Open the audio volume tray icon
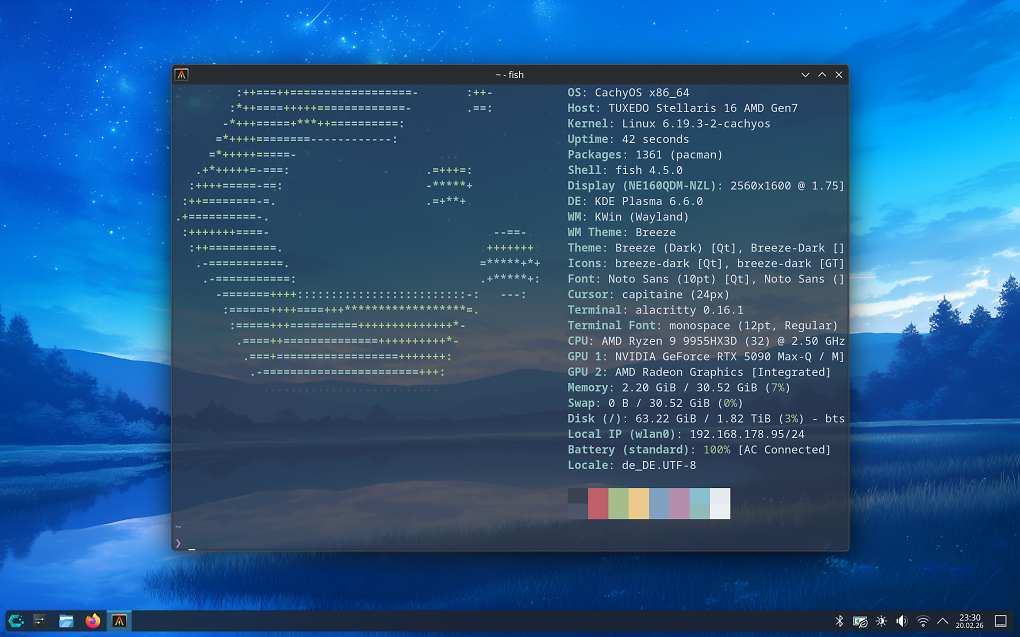 [902, 621]
